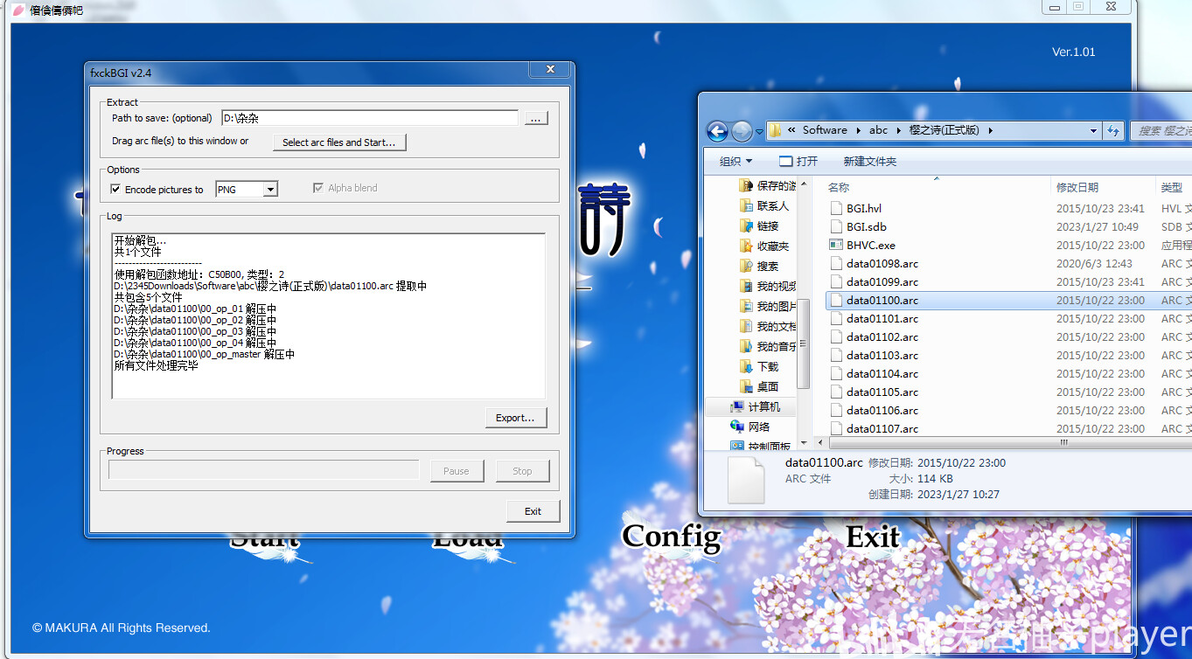This screenshot has width=1192, height=659.
Task: Sort files by the 修改日期 column header
Action: coord(1077,187)
